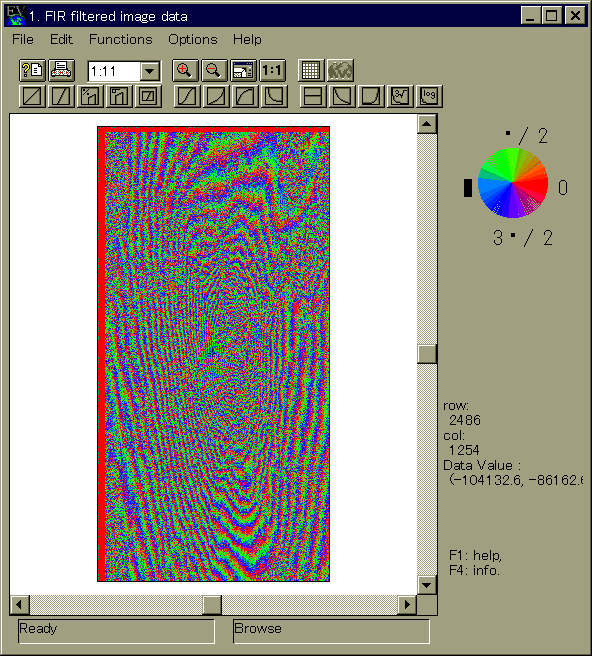The height and width of the screenshot is (656, 592).
Task: Open the Functions menu
Action: point(120,39)
